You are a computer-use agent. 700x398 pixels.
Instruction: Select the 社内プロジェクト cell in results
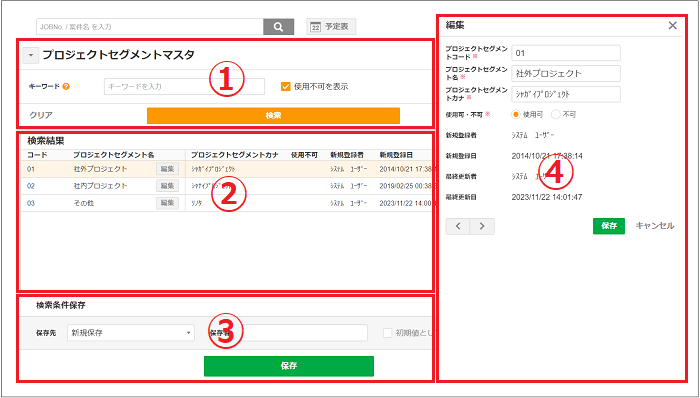[x=100, y=186]
